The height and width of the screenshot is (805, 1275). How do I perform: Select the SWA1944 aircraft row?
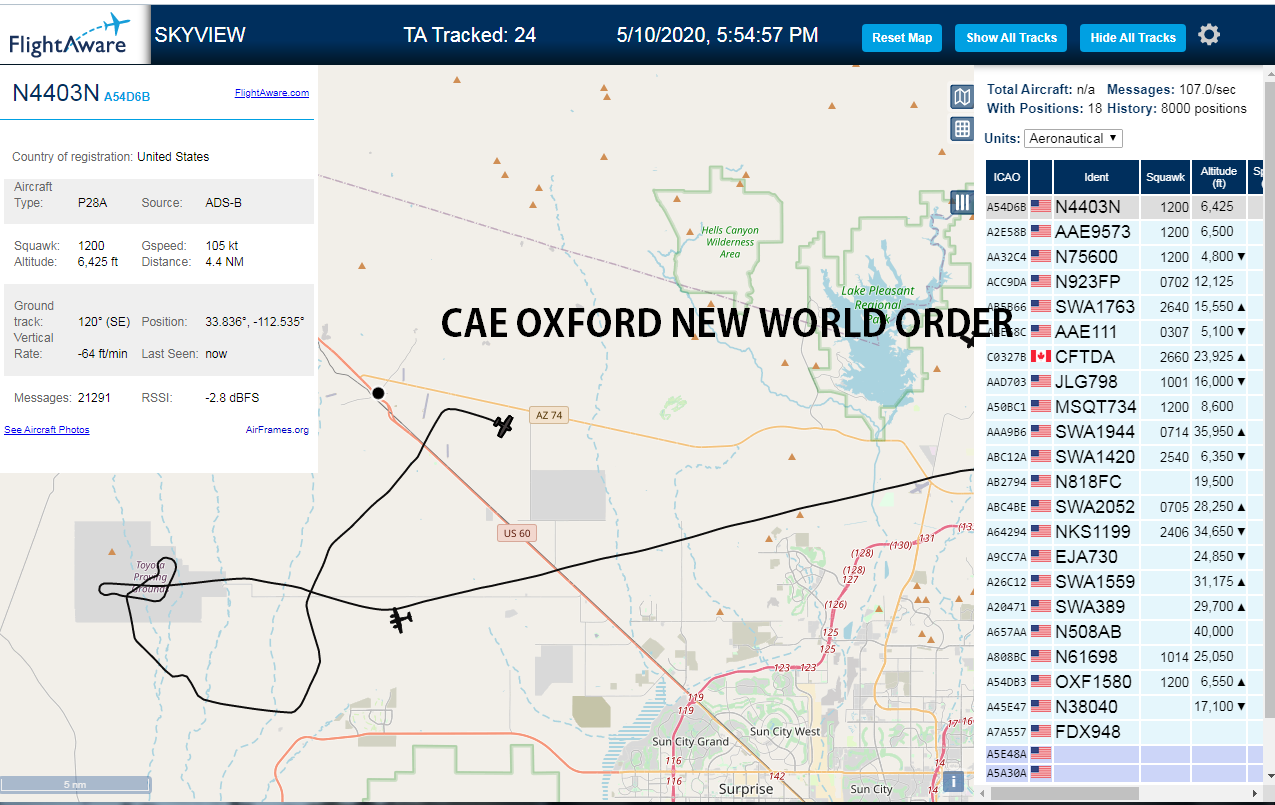click(1123, 432)
